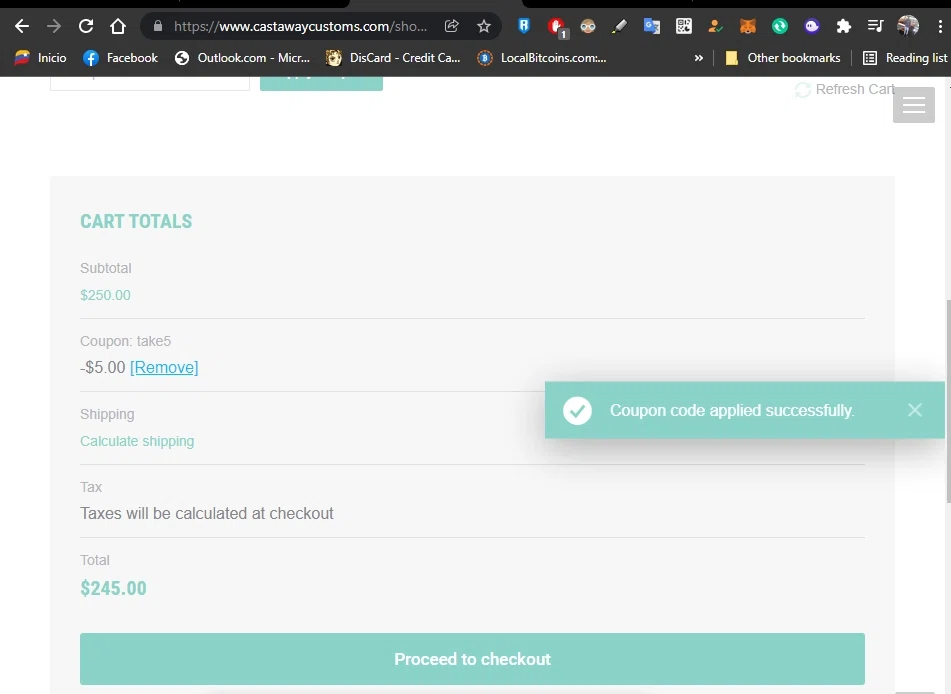
Task: Open the Other bookmarks folder
Action: (783, 58)
